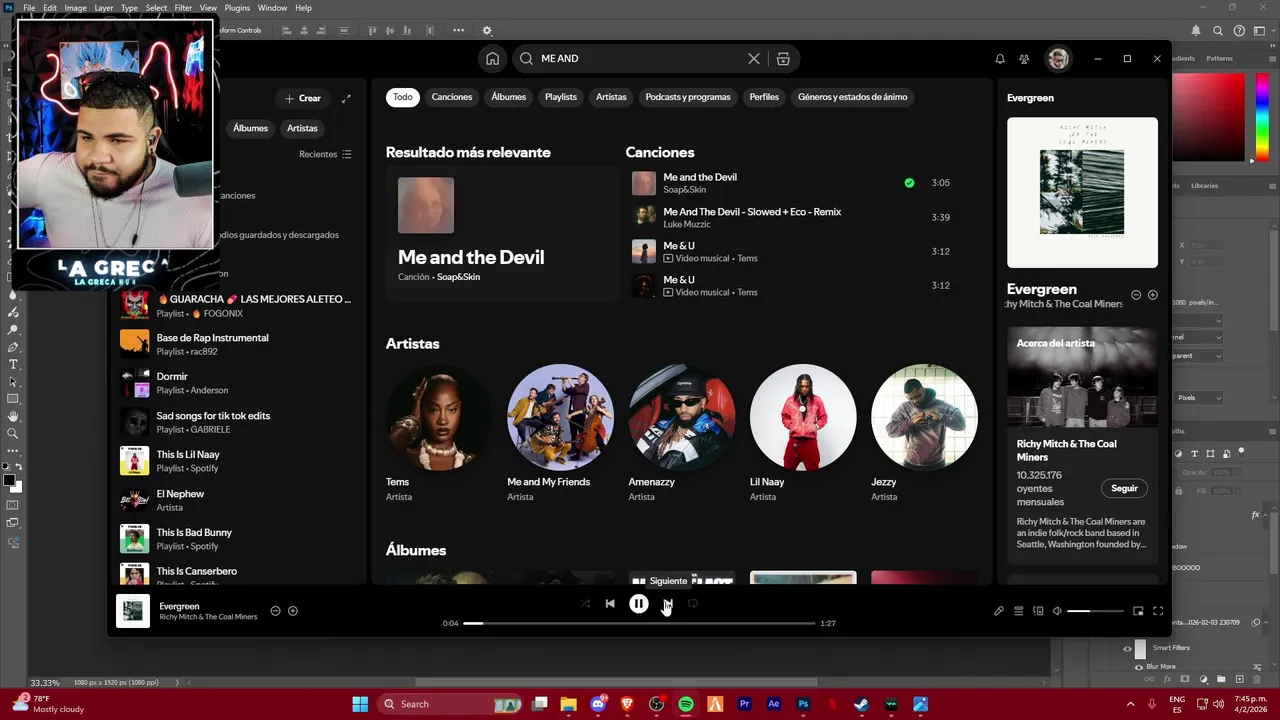The image size is (1280, 720).
Task: Switch to the Playlists filter
Action: [561, 97]
